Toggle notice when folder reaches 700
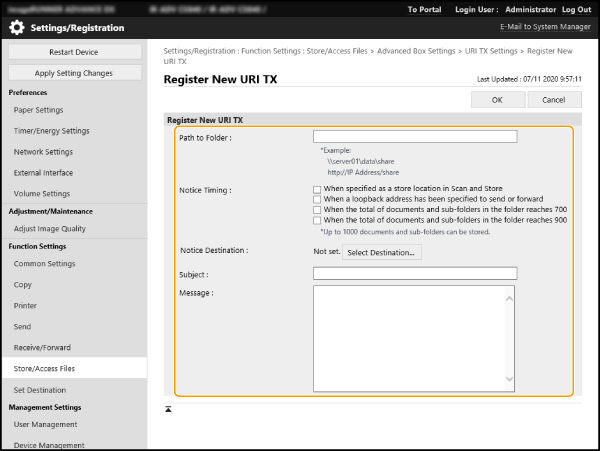Screen dimensions: 600x451 317,210
